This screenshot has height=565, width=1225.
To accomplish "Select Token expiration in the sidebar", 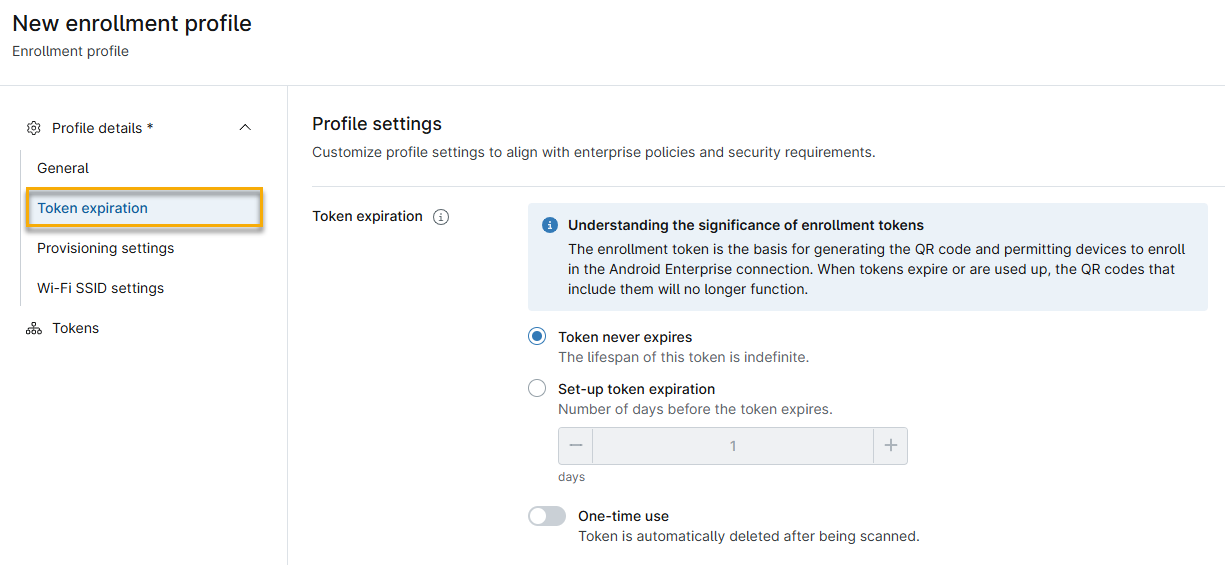I will coord(93,208).
